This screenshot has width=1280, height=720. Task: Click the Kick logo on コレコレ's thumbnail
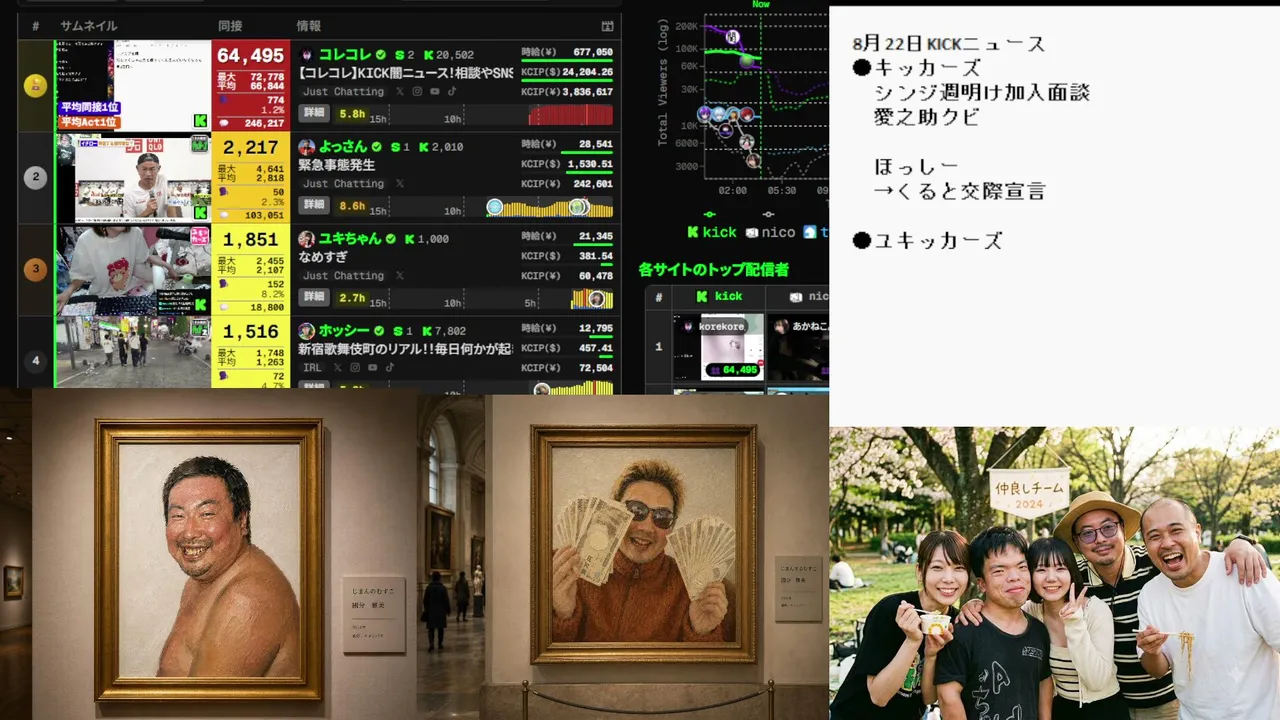click(x=201, y=121)
